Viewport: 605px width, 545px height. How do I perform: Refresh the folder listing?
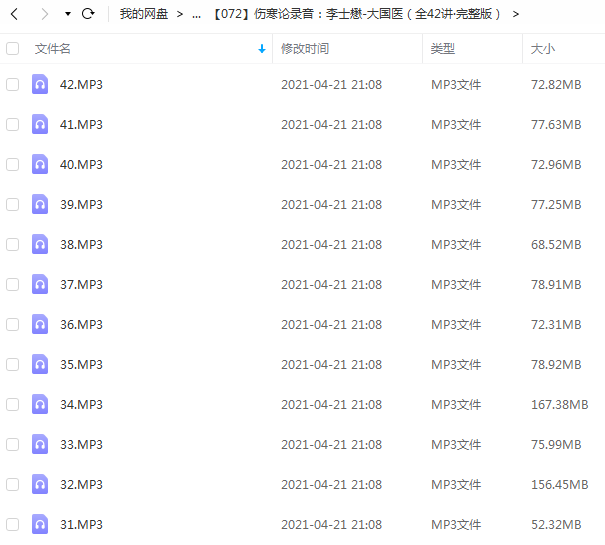click(x=88, y=14)
